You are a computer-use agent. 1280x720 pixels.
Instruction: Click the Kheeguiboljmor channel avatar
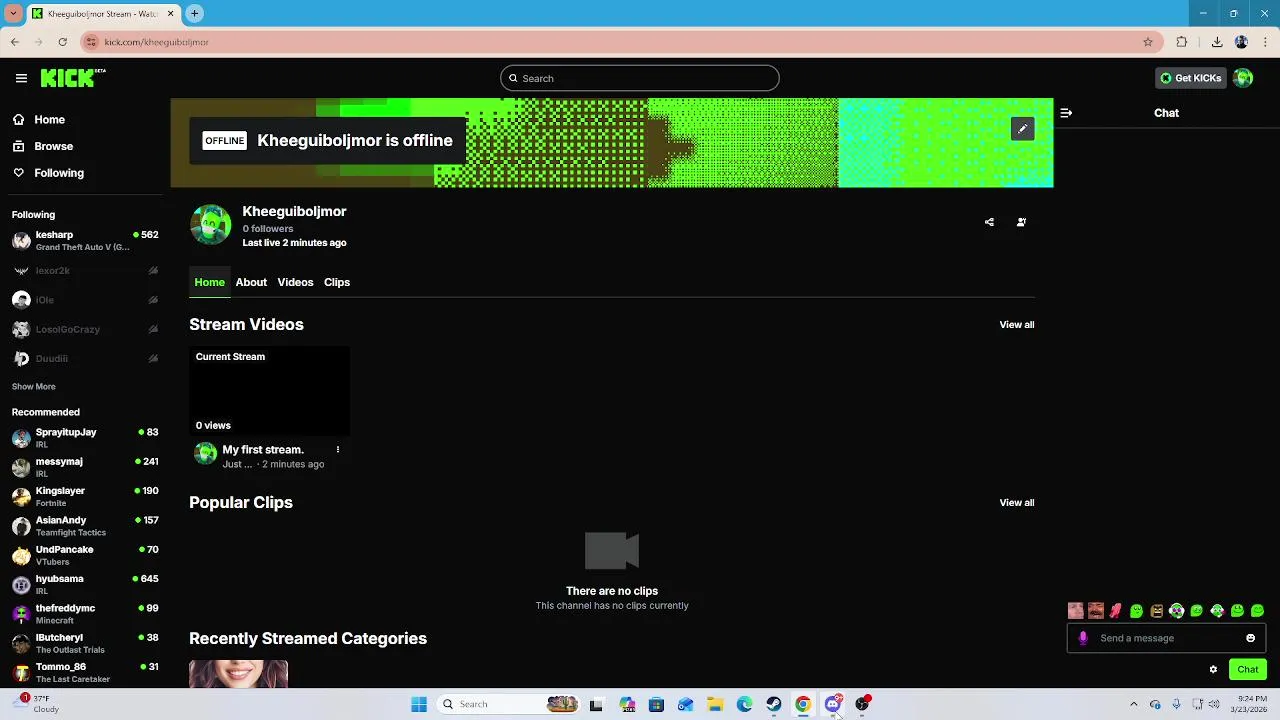(210, 225)
